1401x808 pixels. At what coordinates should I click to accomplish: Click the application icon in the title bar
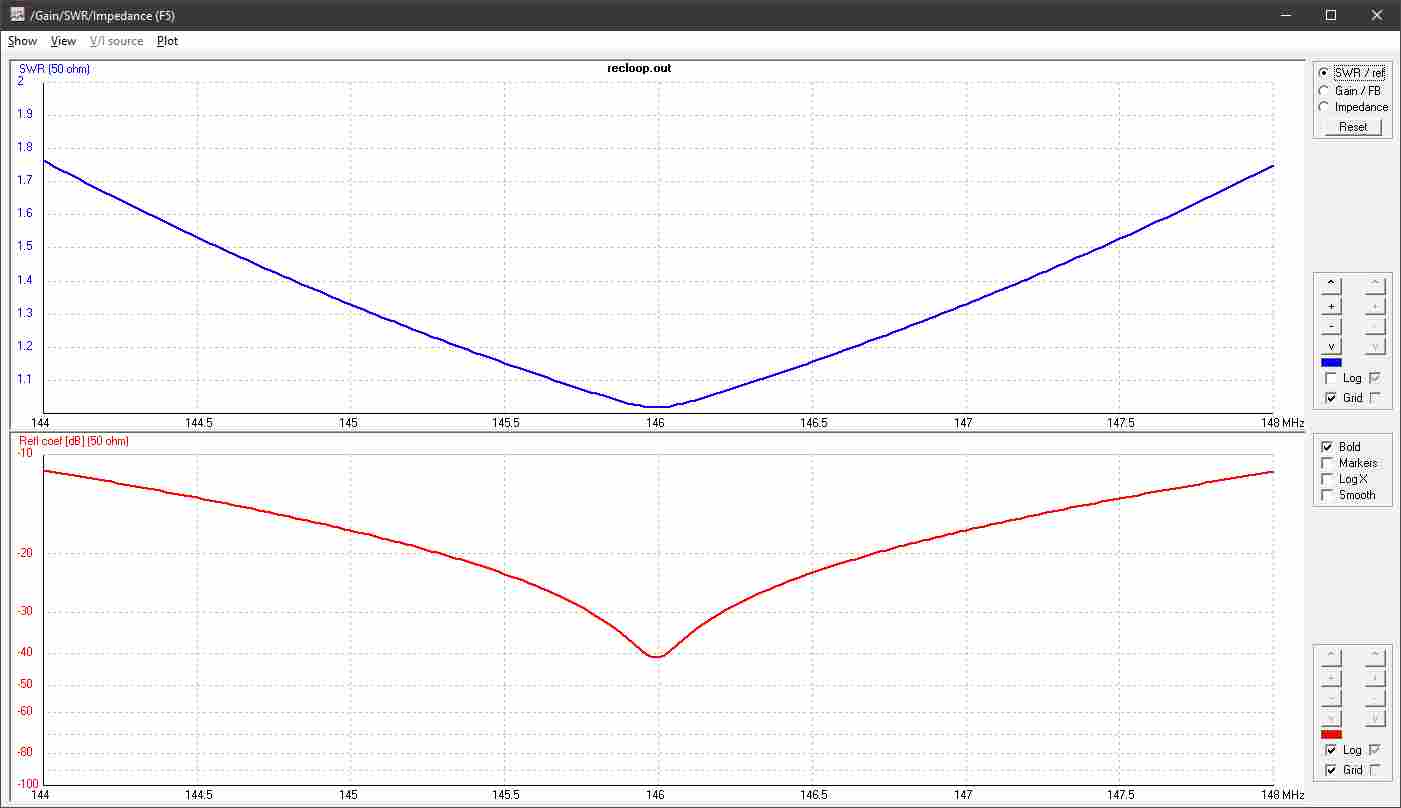point(17,15)
